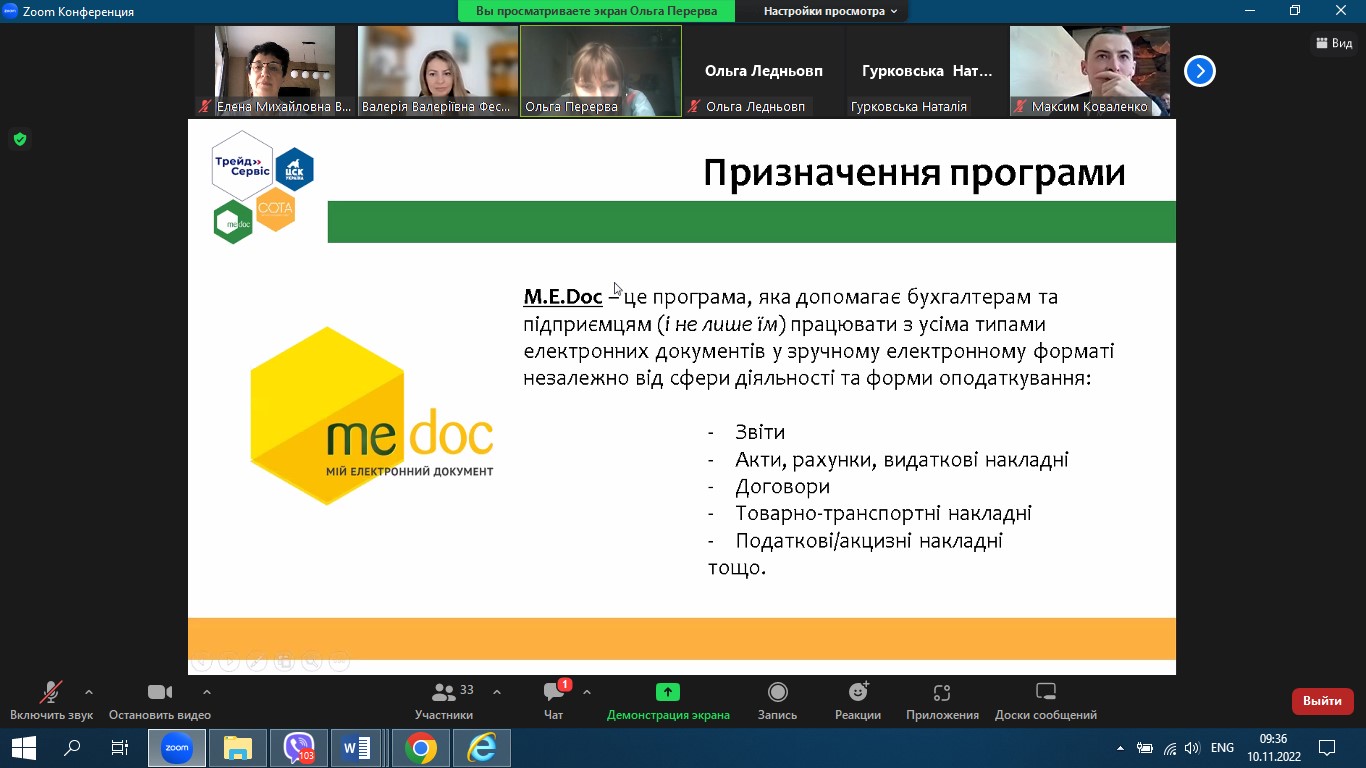Click volume speaker icon in tray
1366x768 pixels.
pyautogui.click(x=1191, y=748)
